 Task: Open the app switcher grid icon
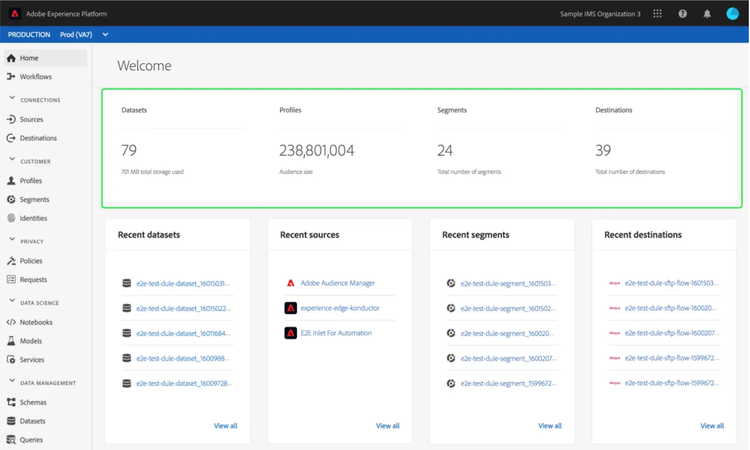[x=658, y=14]
